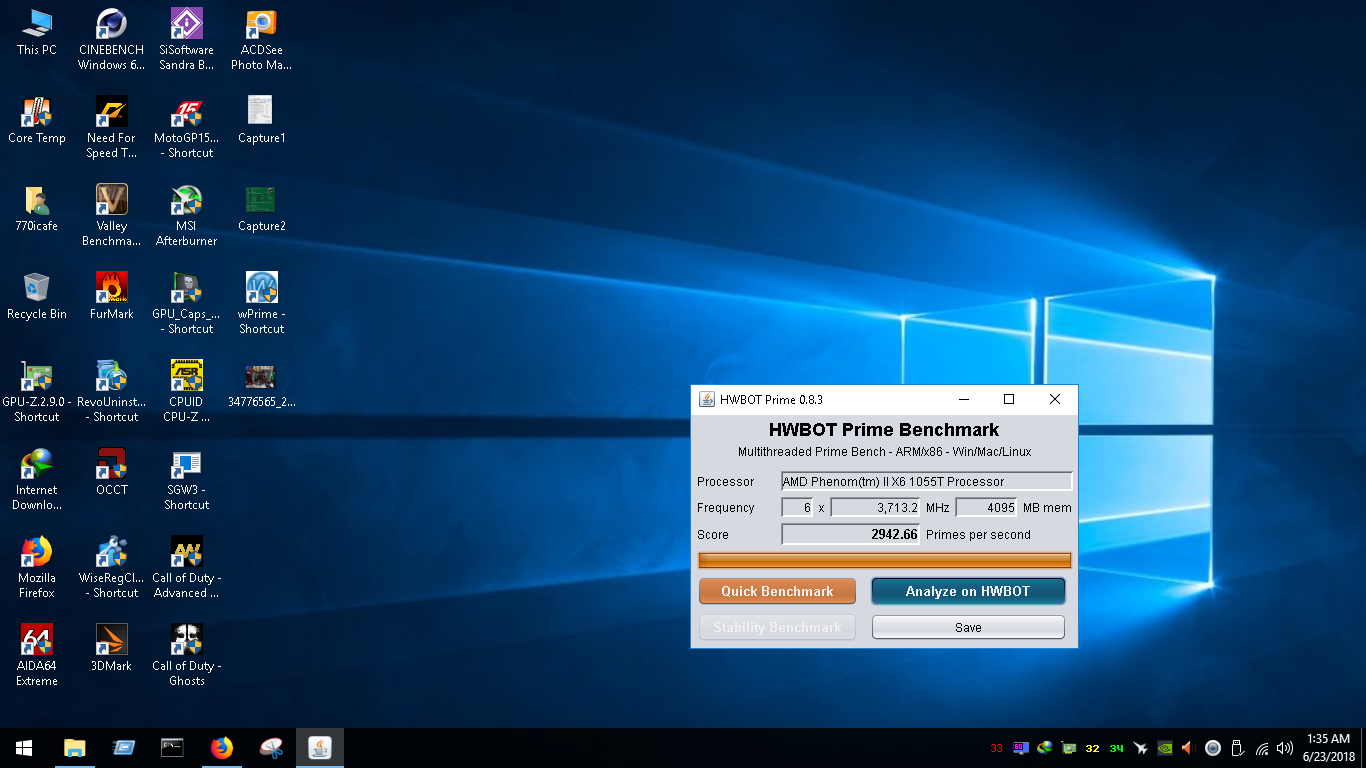Click Safely Remove Hardware USB tray icon
The image size is (1366, 768).
(1237, 748)
